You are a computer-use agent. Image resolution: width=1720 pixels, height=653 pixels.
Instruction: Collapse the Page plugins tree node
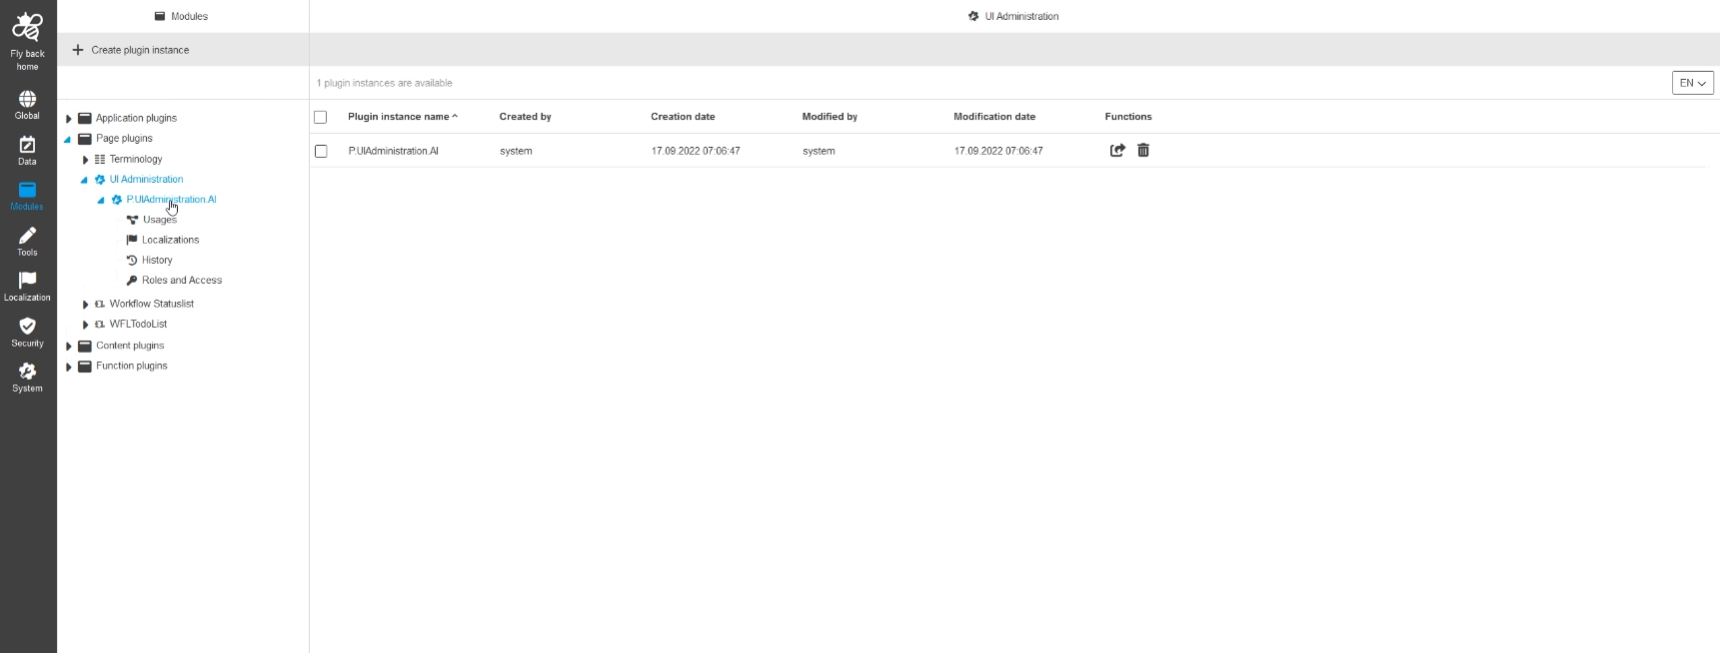[68, 139]
